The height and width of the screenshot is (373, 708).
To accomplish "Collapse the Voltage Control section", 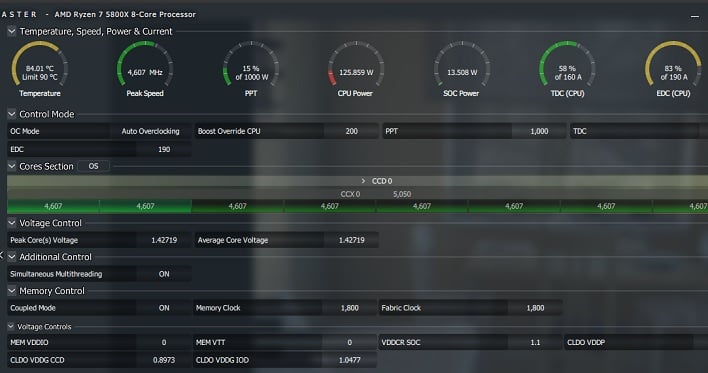I will [12, 223].
